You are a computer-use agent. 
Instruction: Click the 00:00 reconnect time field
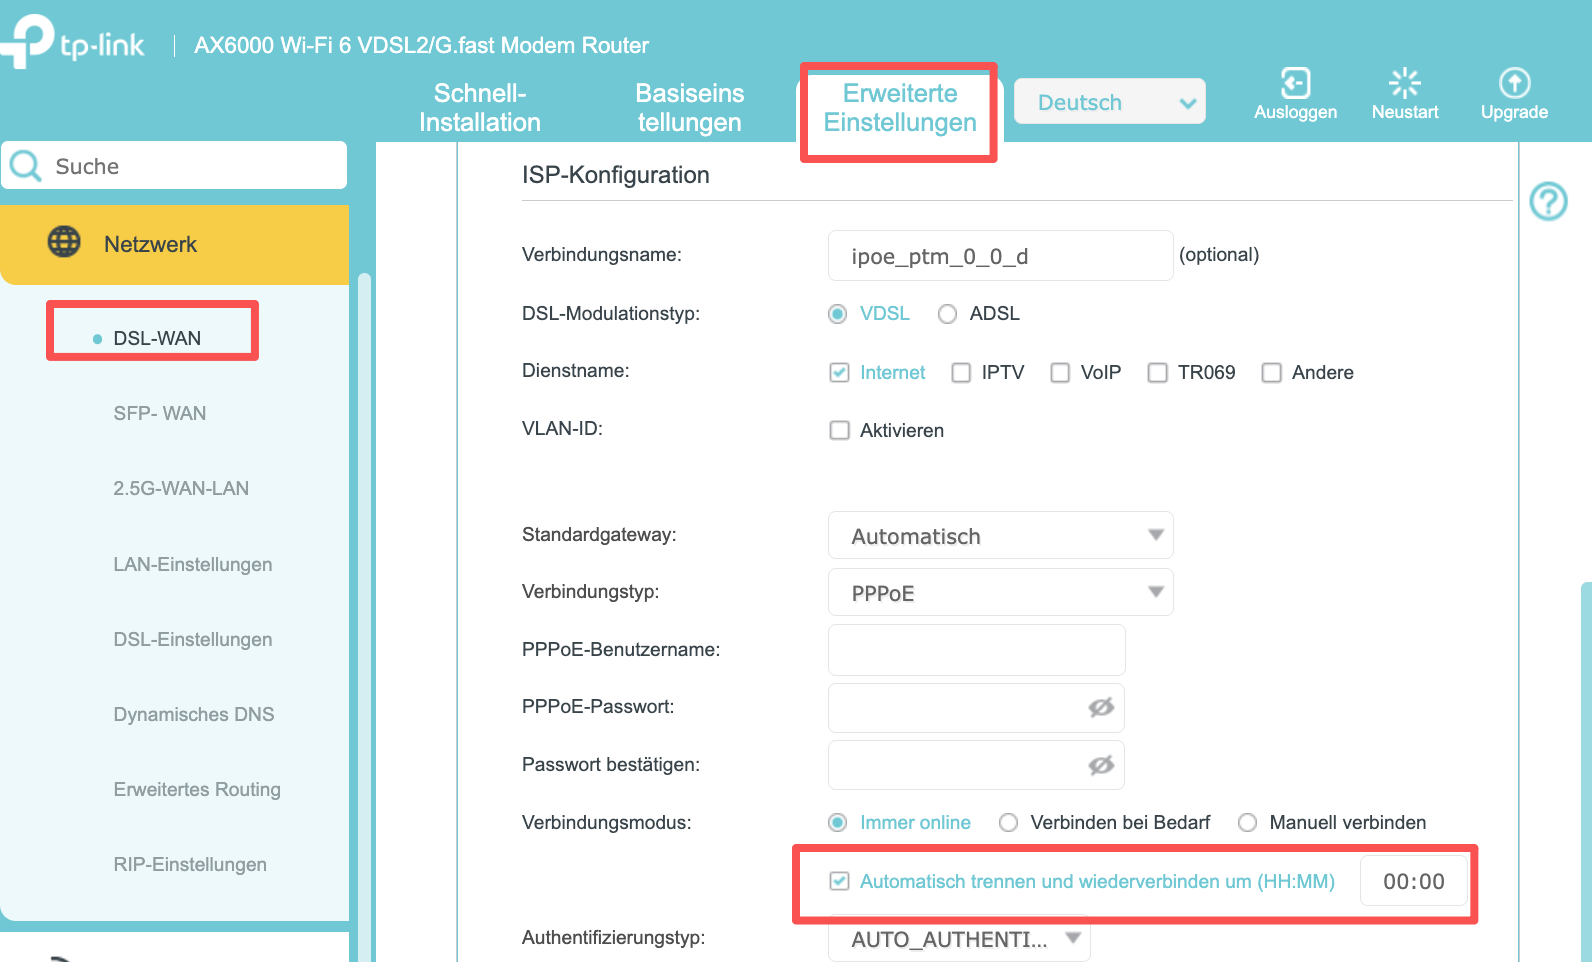click(1414, 881)
